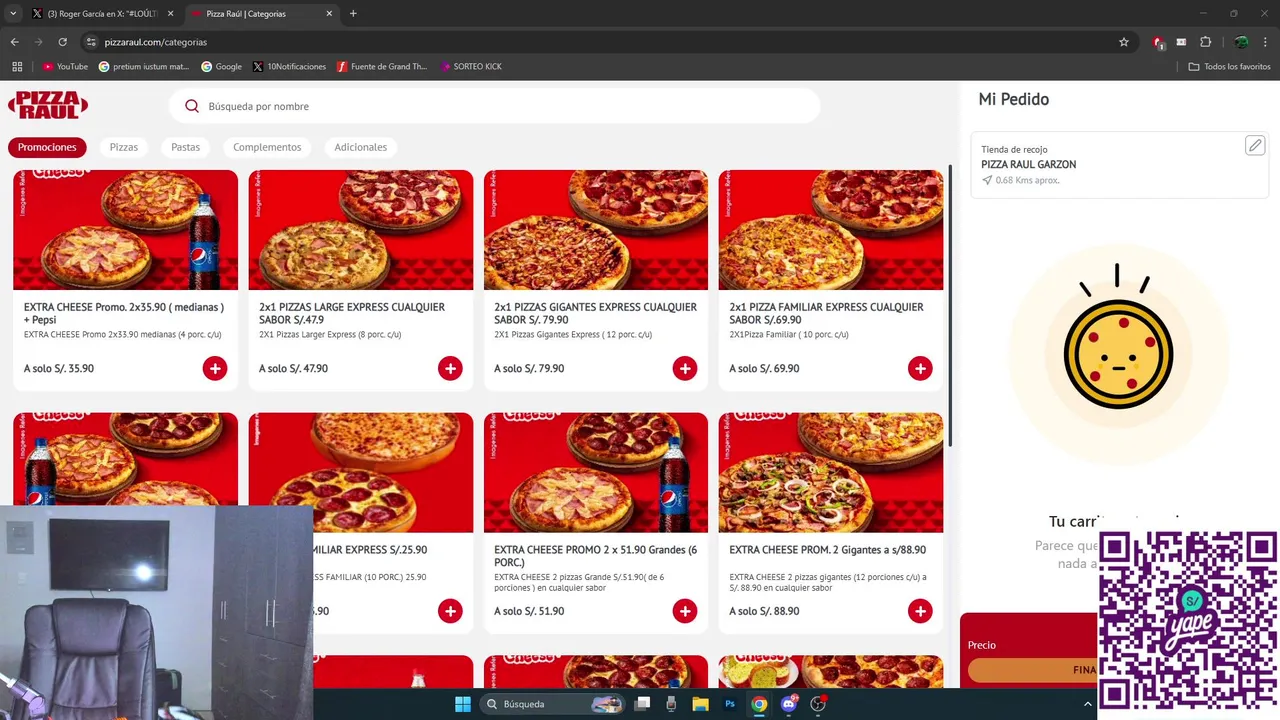Screen dimensions: 1280x720
Task: Add Familiar Express S/.25.90 pizza to cart
Action: coord(450,611)
